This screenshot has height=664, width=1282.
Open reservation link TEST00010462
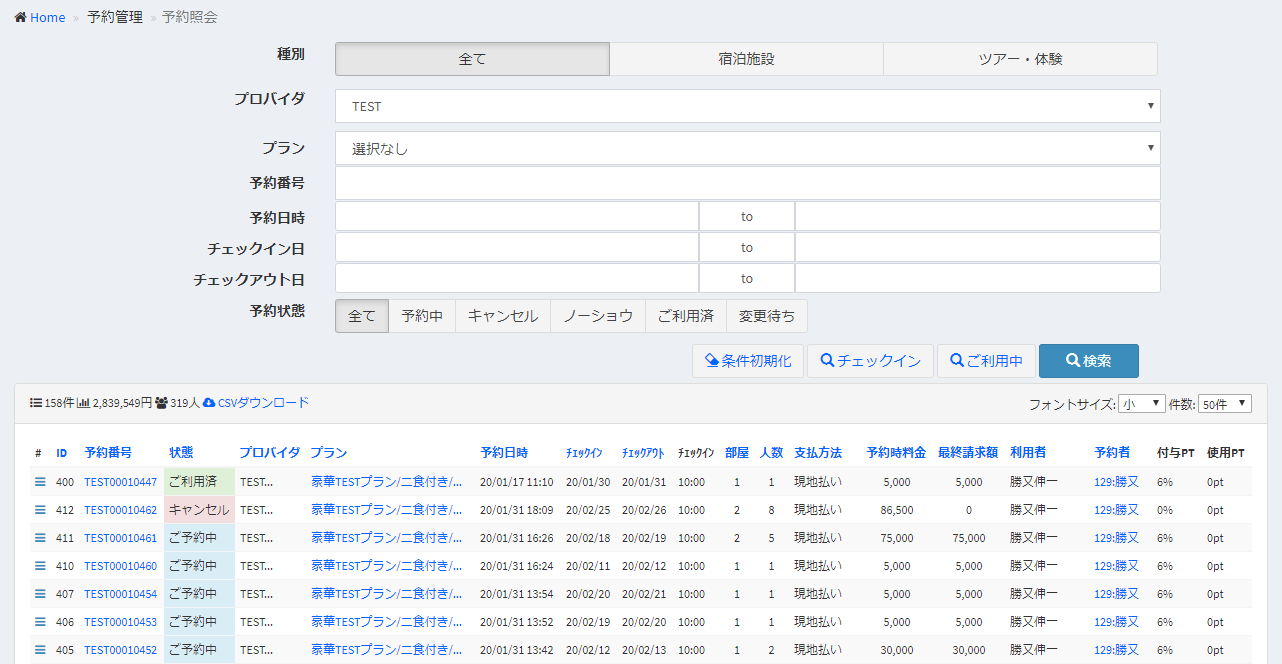[x=121, y=510]
